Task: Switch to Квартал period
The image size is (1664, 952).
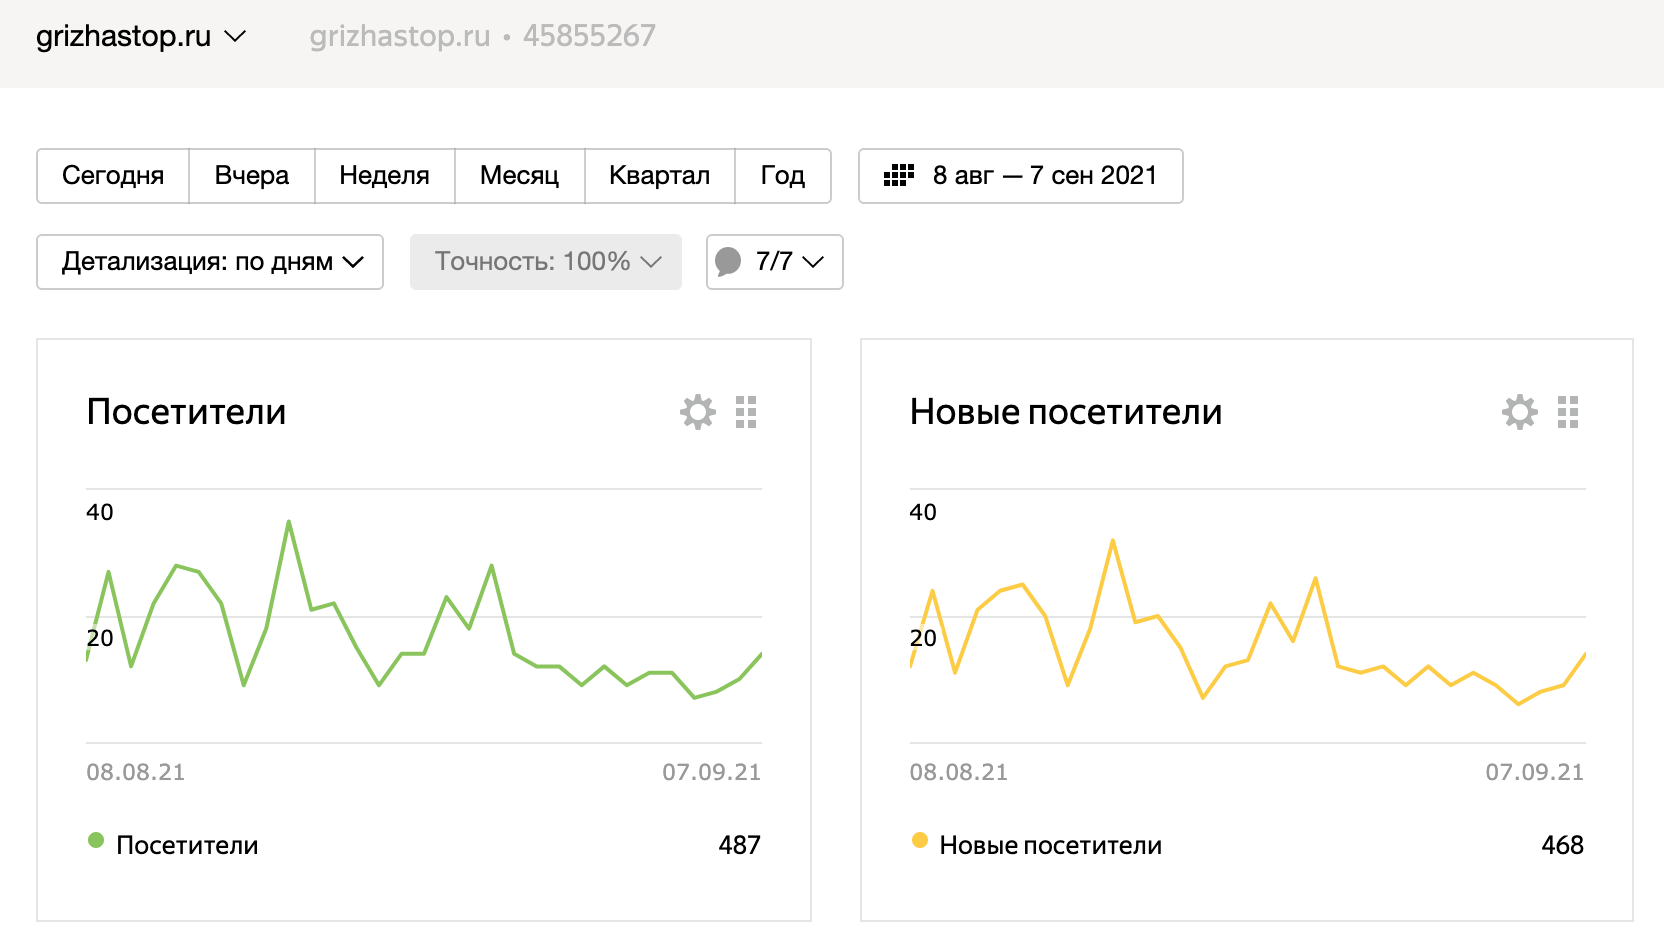Action: (x=659, y=176)
